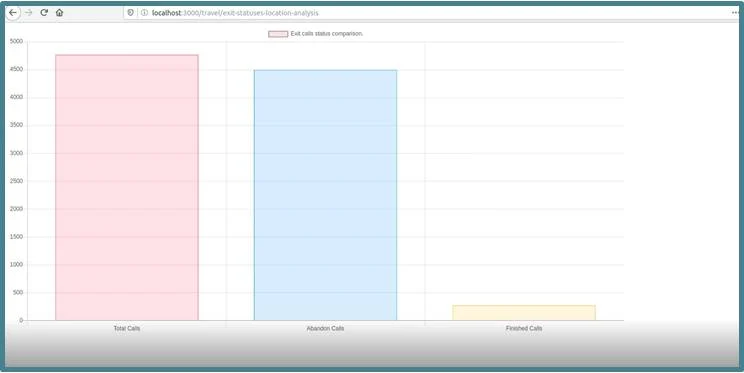Show site information via the info icon
Screen dimensions: 744x373
pos(144,13)
